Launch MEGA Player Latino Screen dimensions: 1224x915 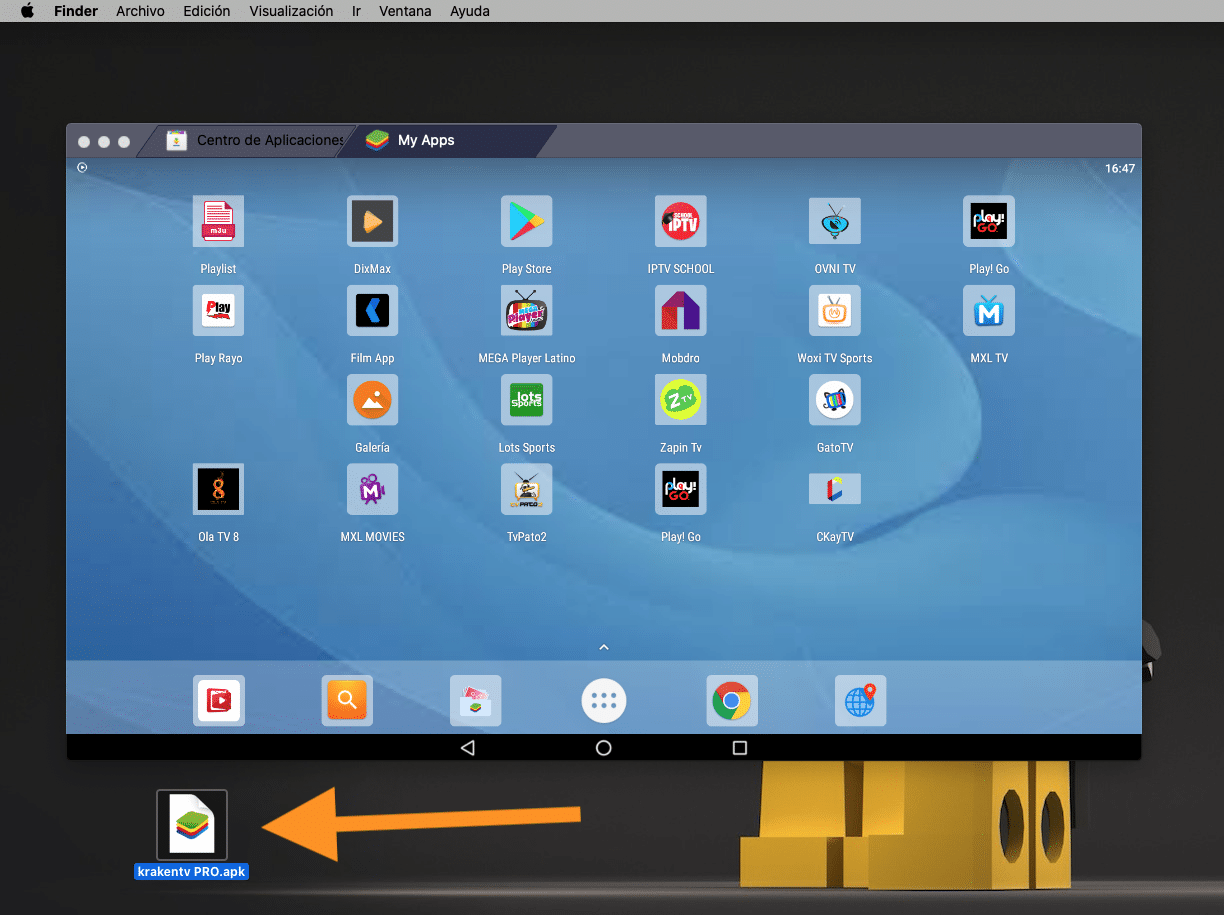(x=526, y=311)
